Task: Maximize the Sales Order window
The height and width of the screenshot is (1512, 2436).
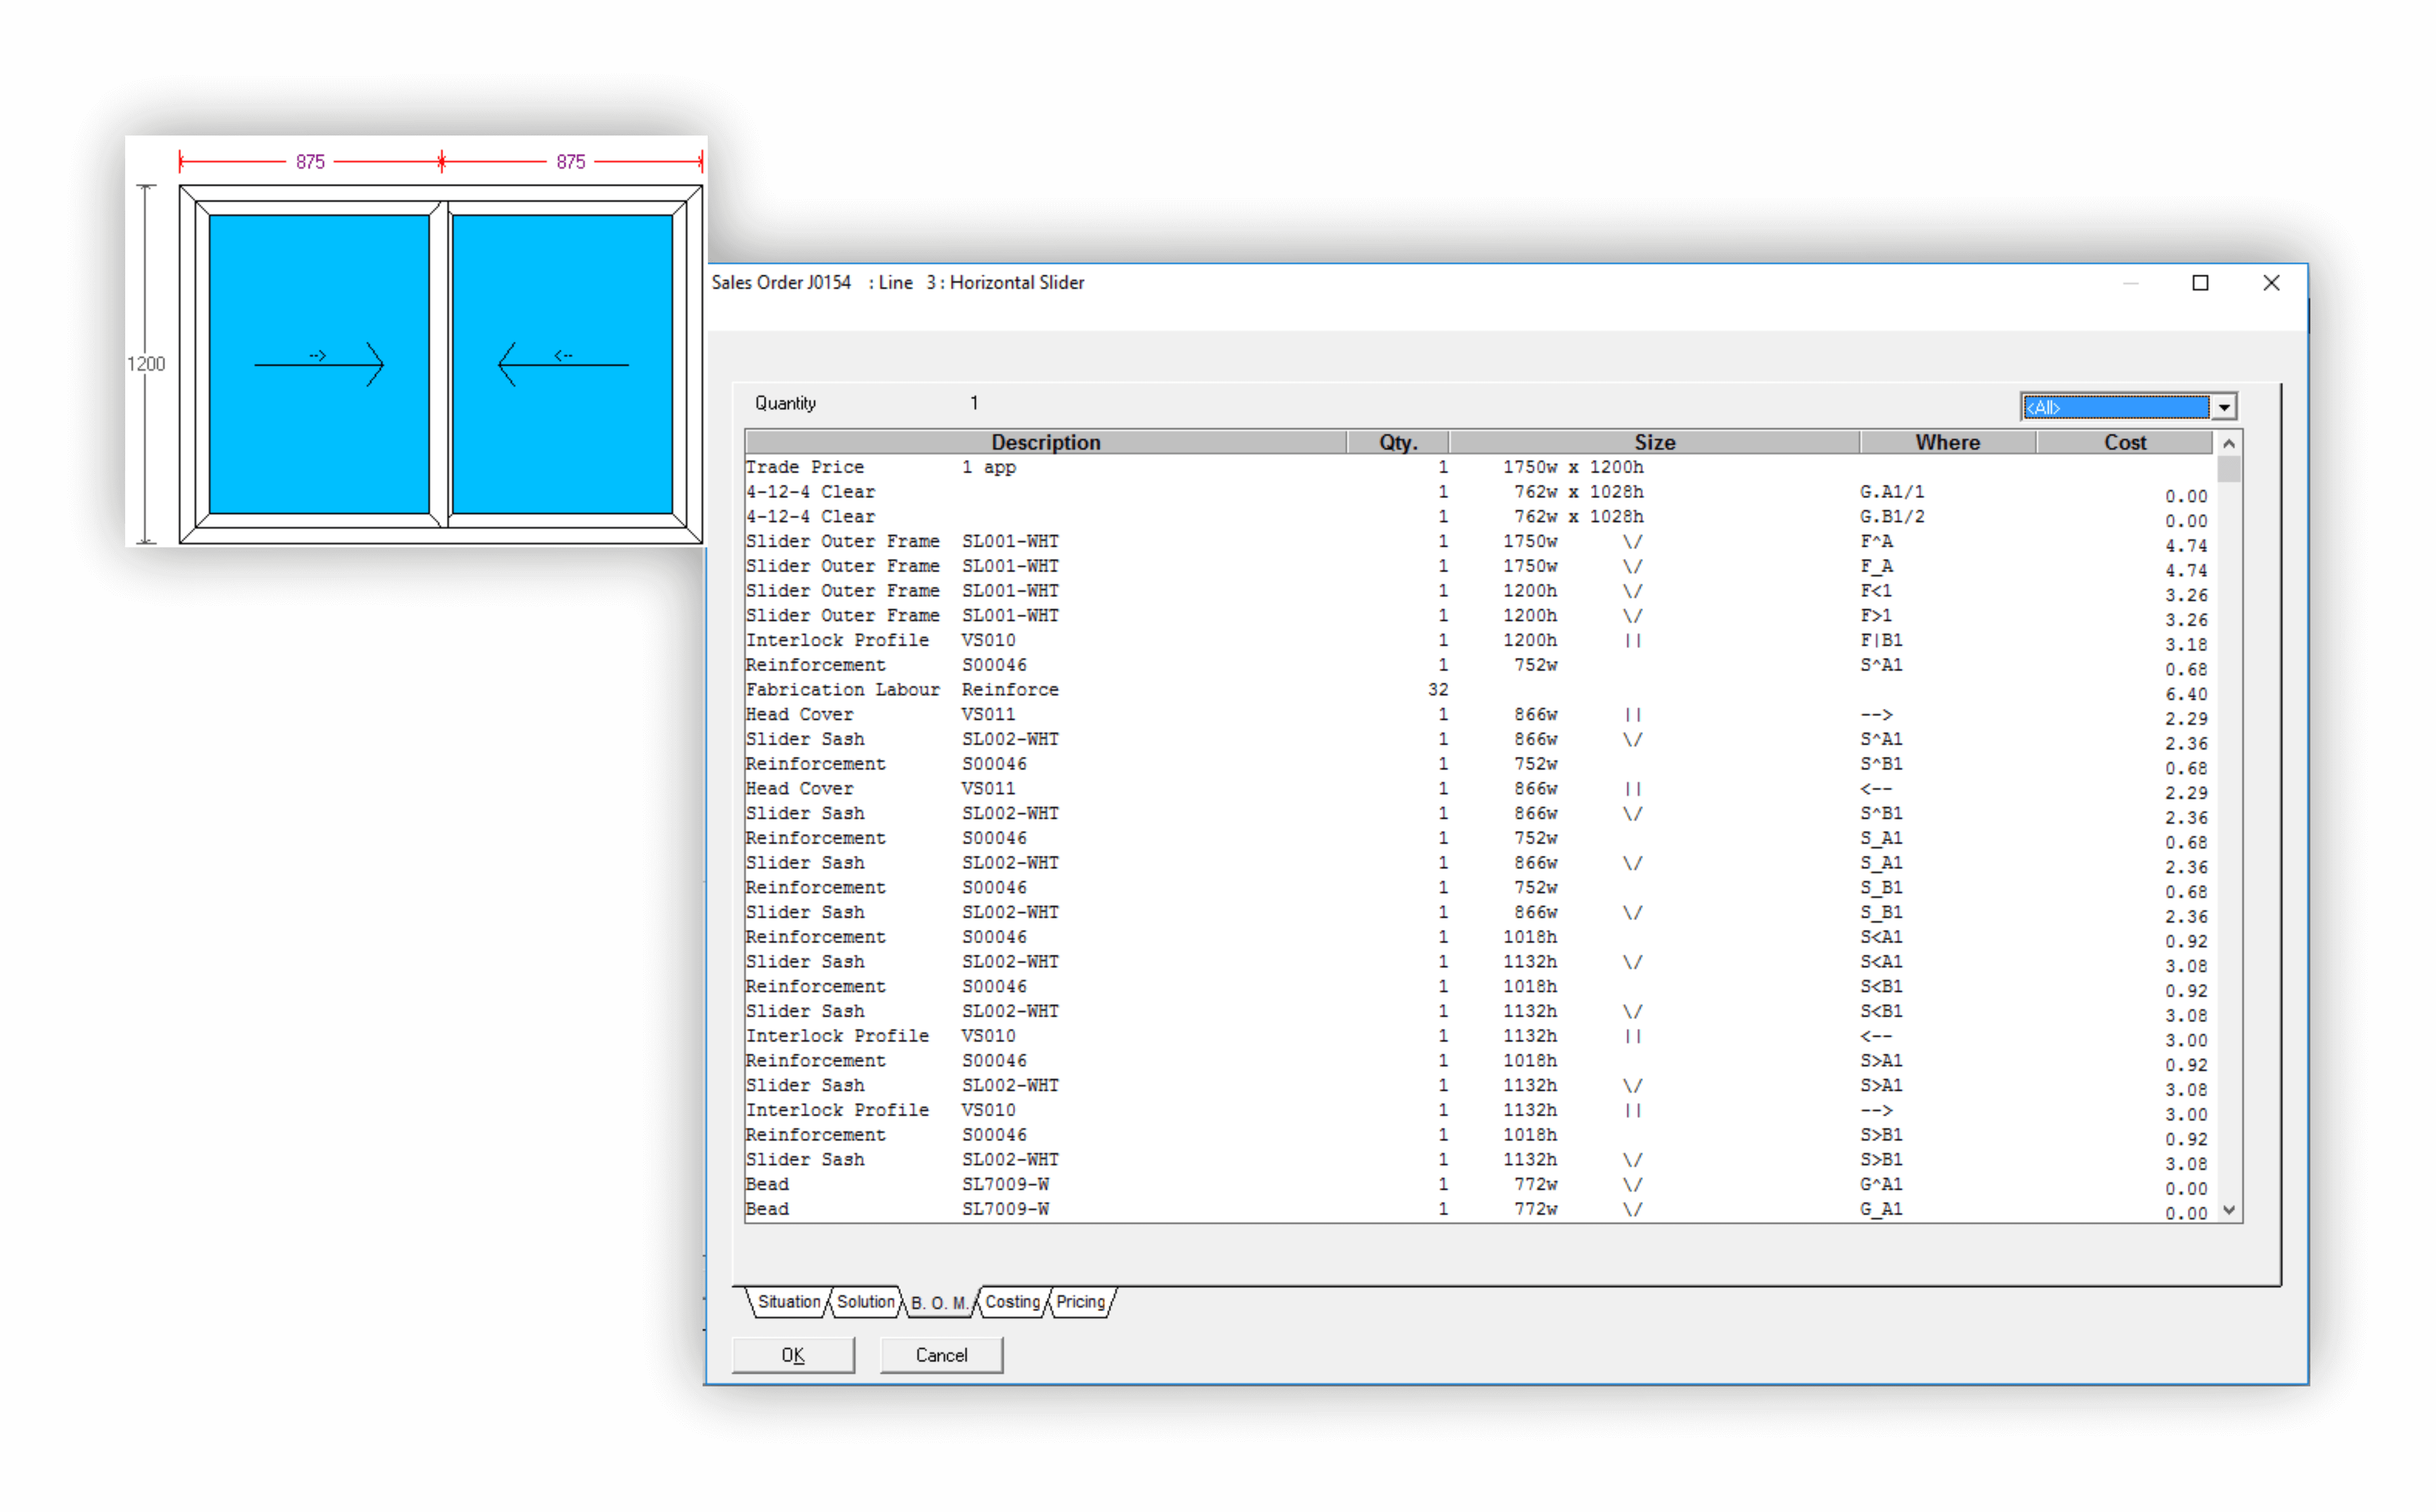Action: 2200,283
